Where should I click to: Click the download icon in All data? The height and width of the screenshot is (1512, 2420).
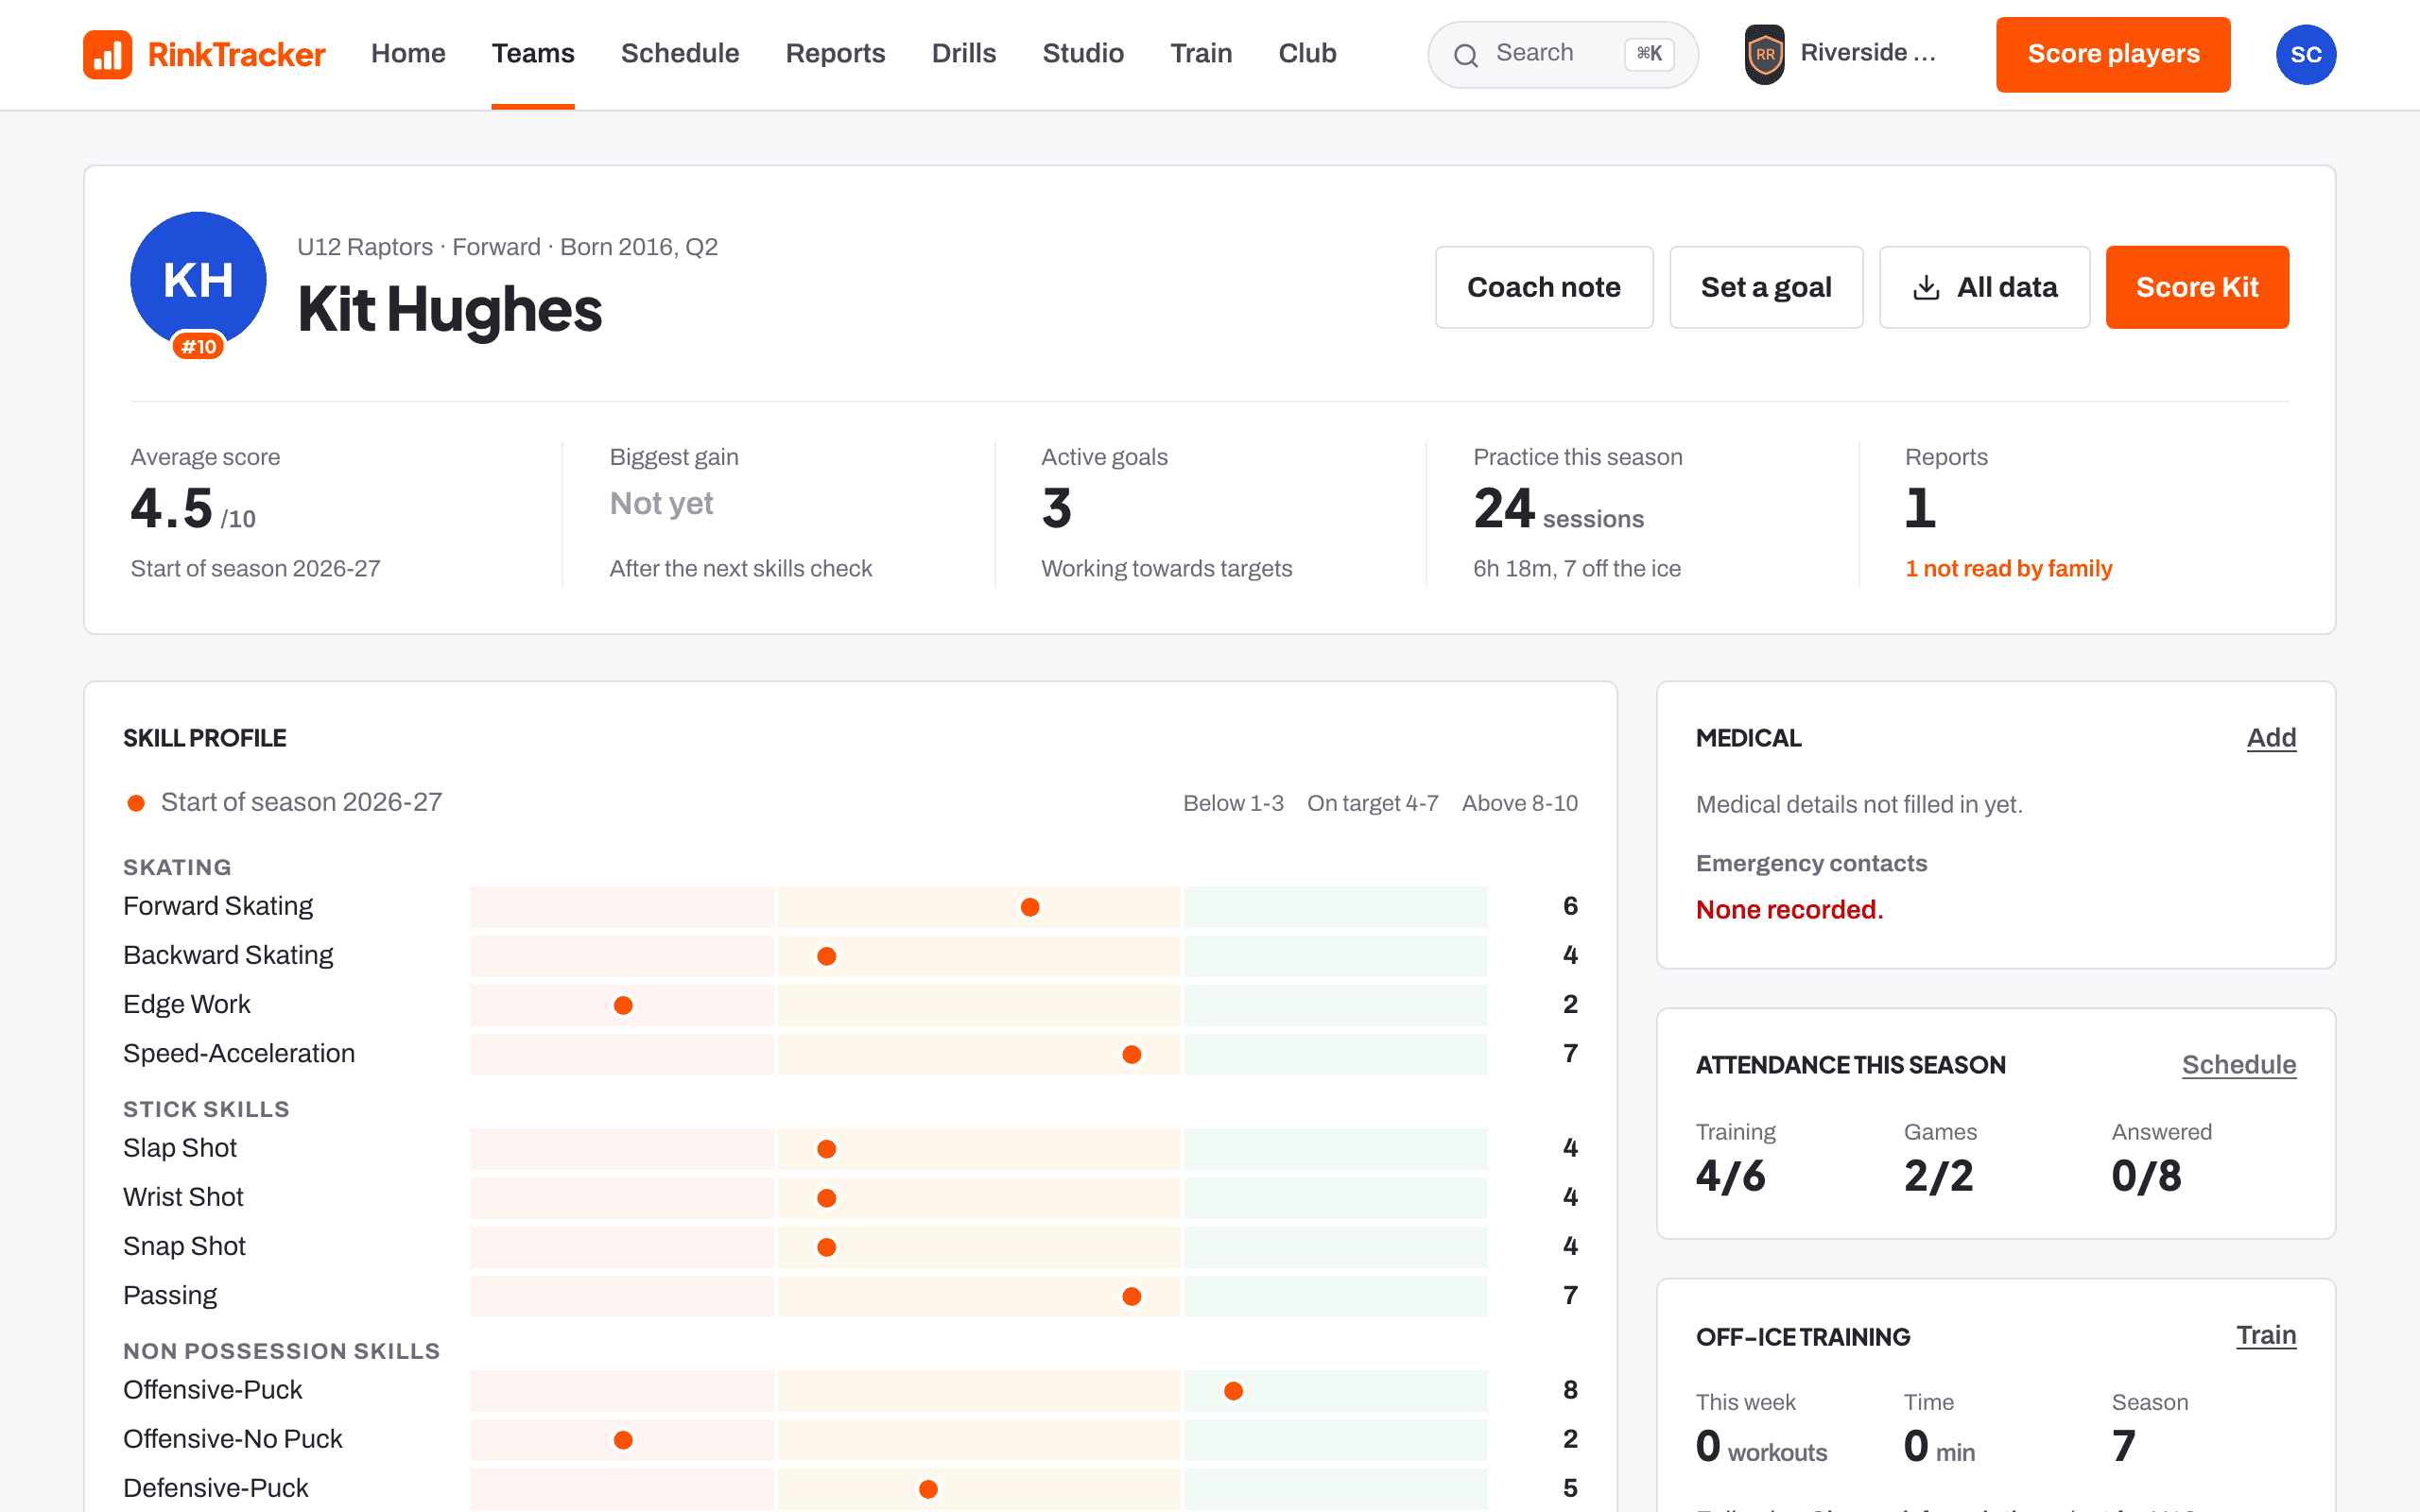[x=1926, y=288]
